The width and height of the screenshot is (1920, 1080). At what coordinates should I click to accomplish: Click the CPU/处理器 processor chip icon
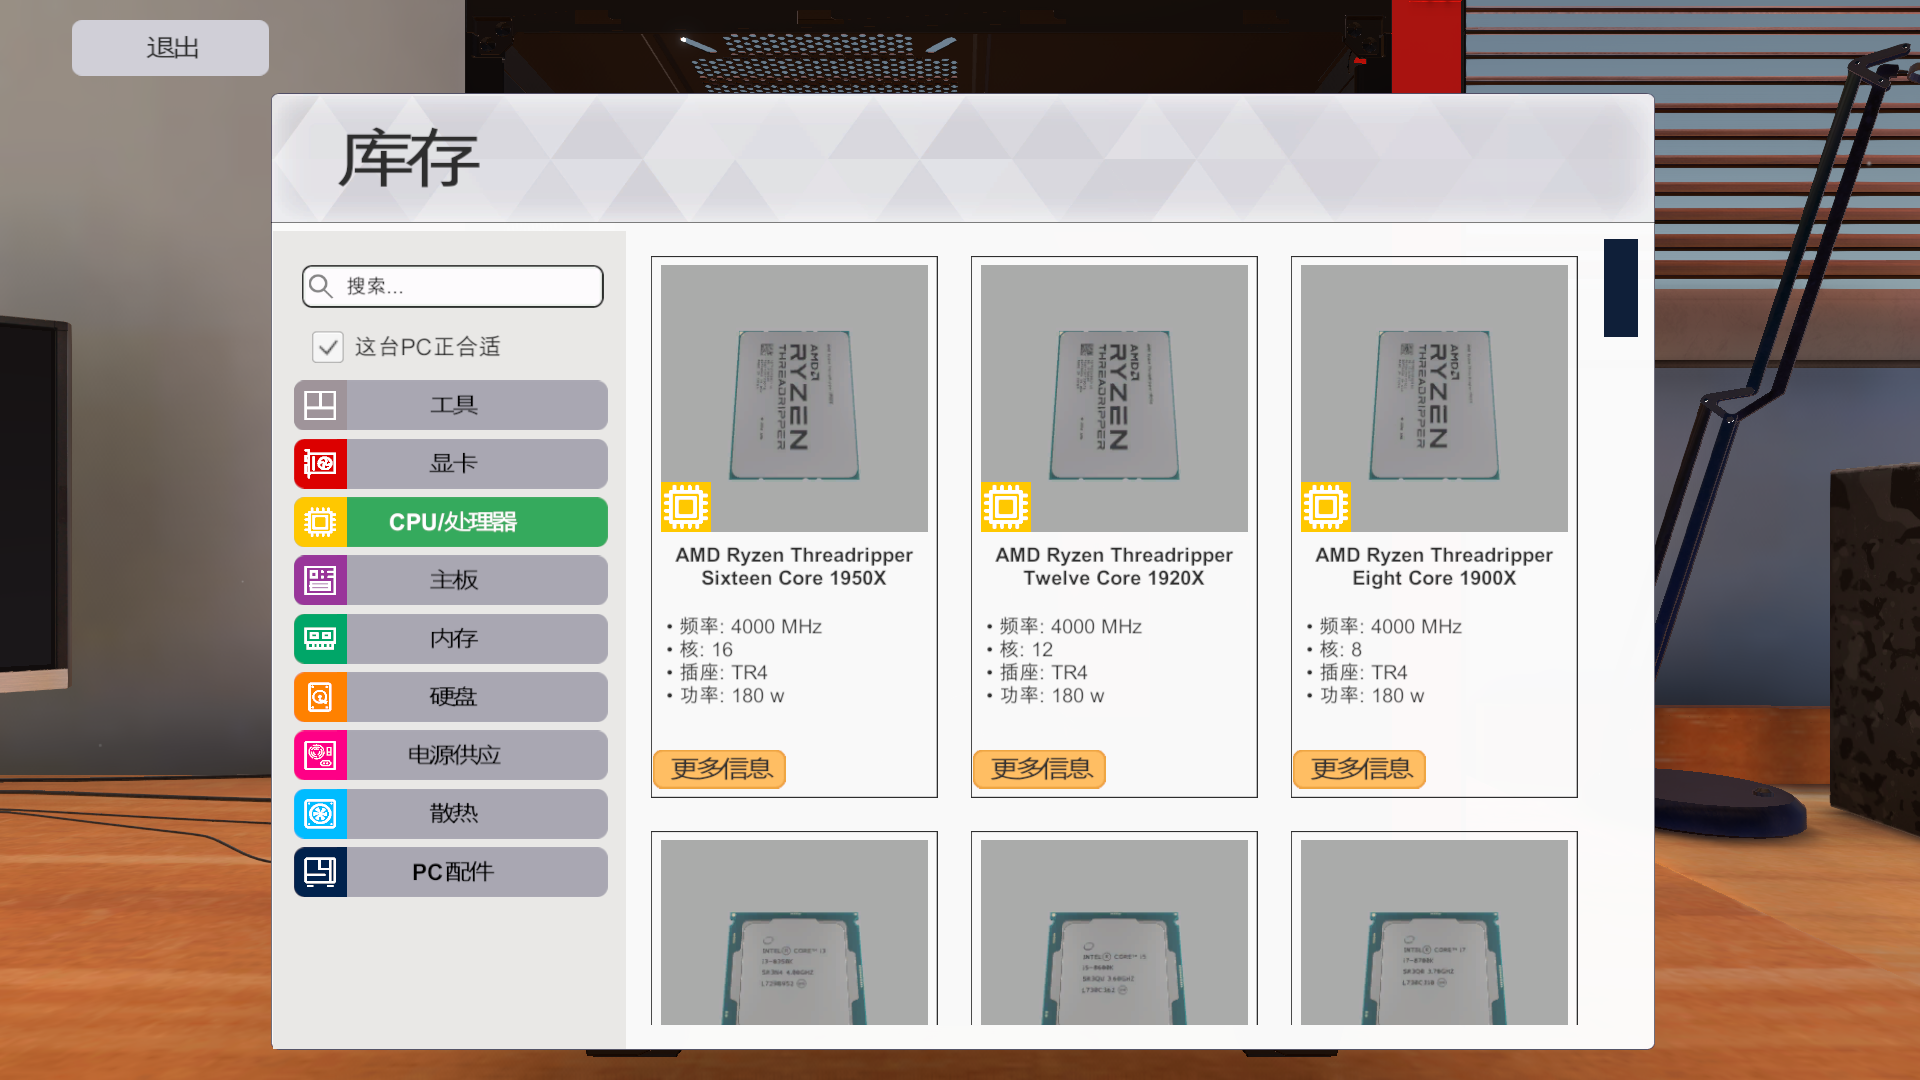point(319,521)
